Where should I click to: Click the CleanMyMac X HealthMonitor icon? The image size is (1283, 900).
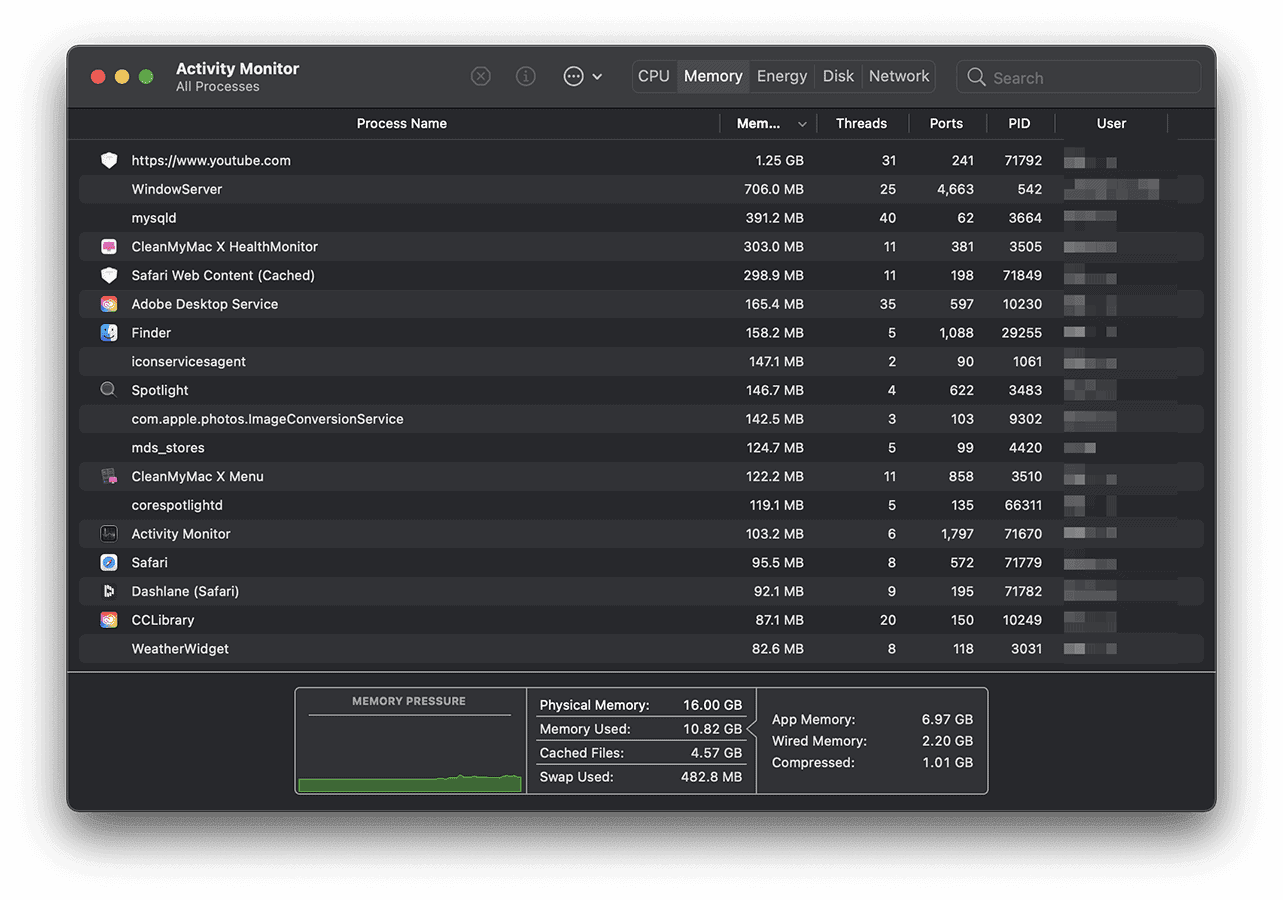coord(109,246)
